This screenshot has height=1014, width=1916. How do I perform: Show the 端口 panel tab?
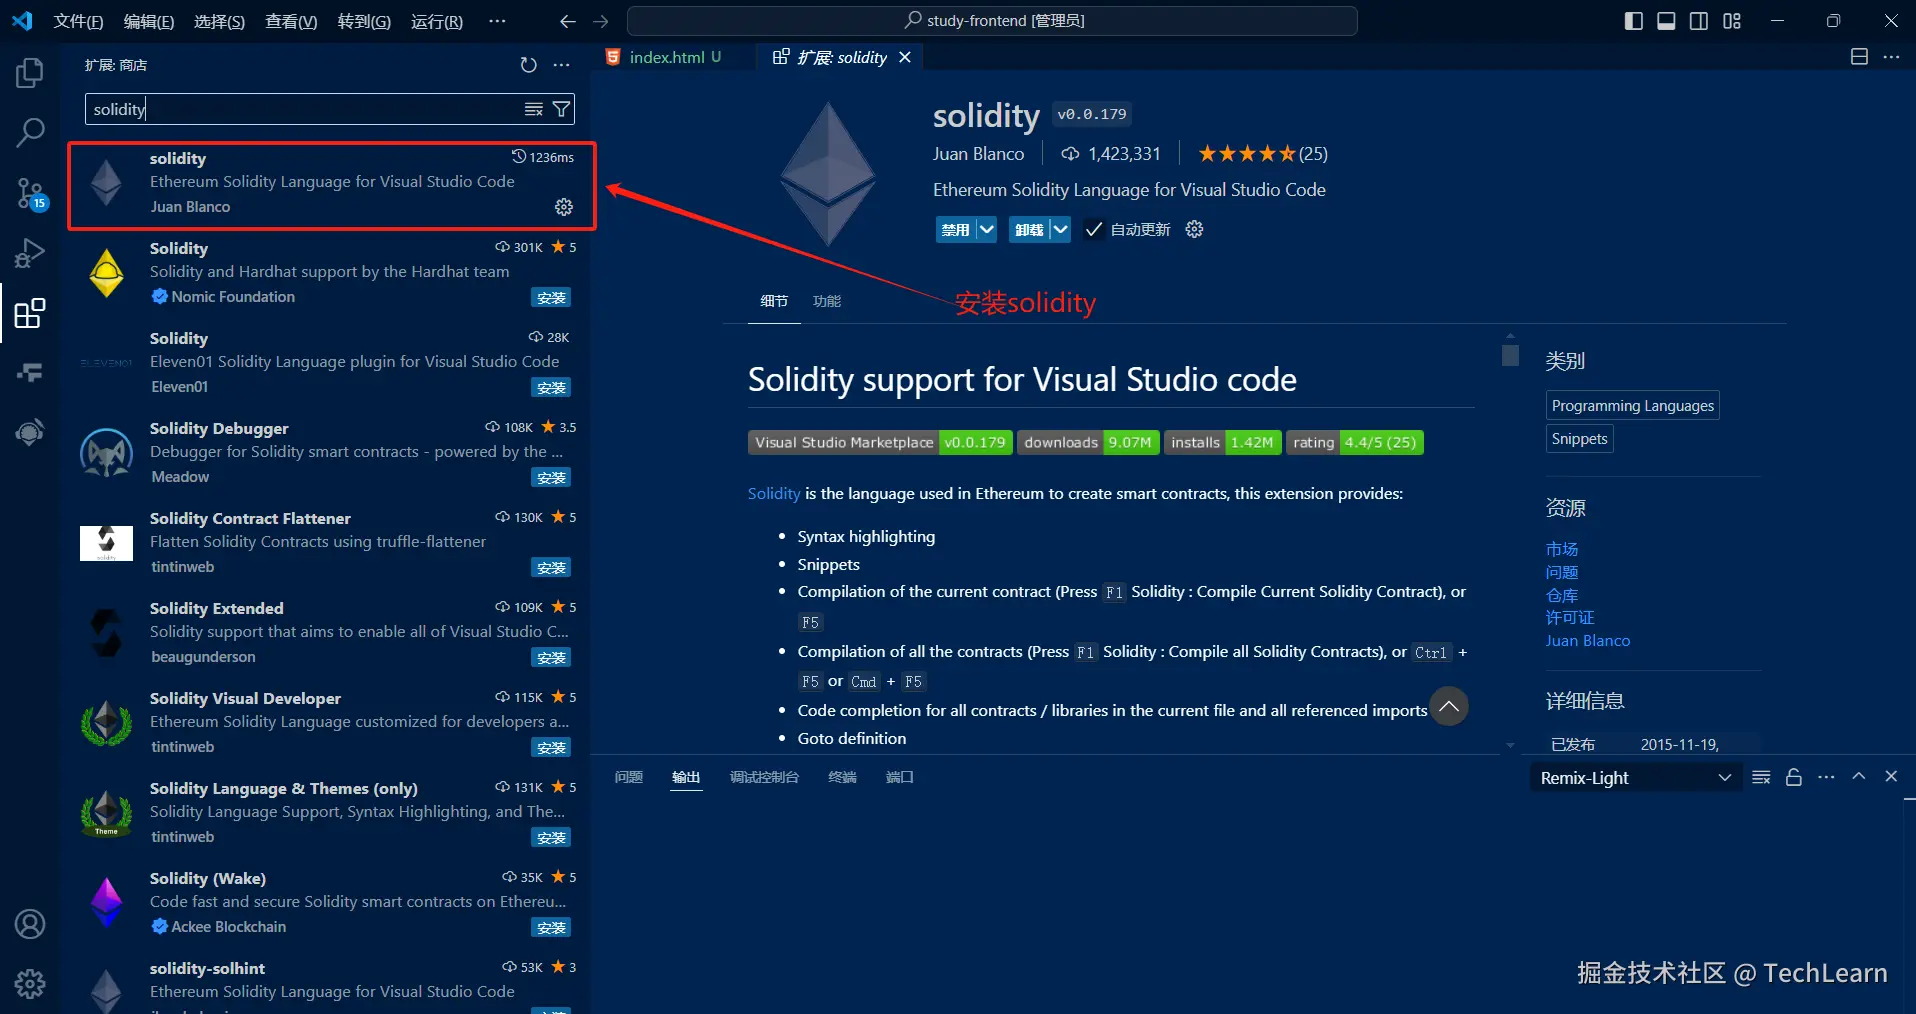tap(900, 777)
